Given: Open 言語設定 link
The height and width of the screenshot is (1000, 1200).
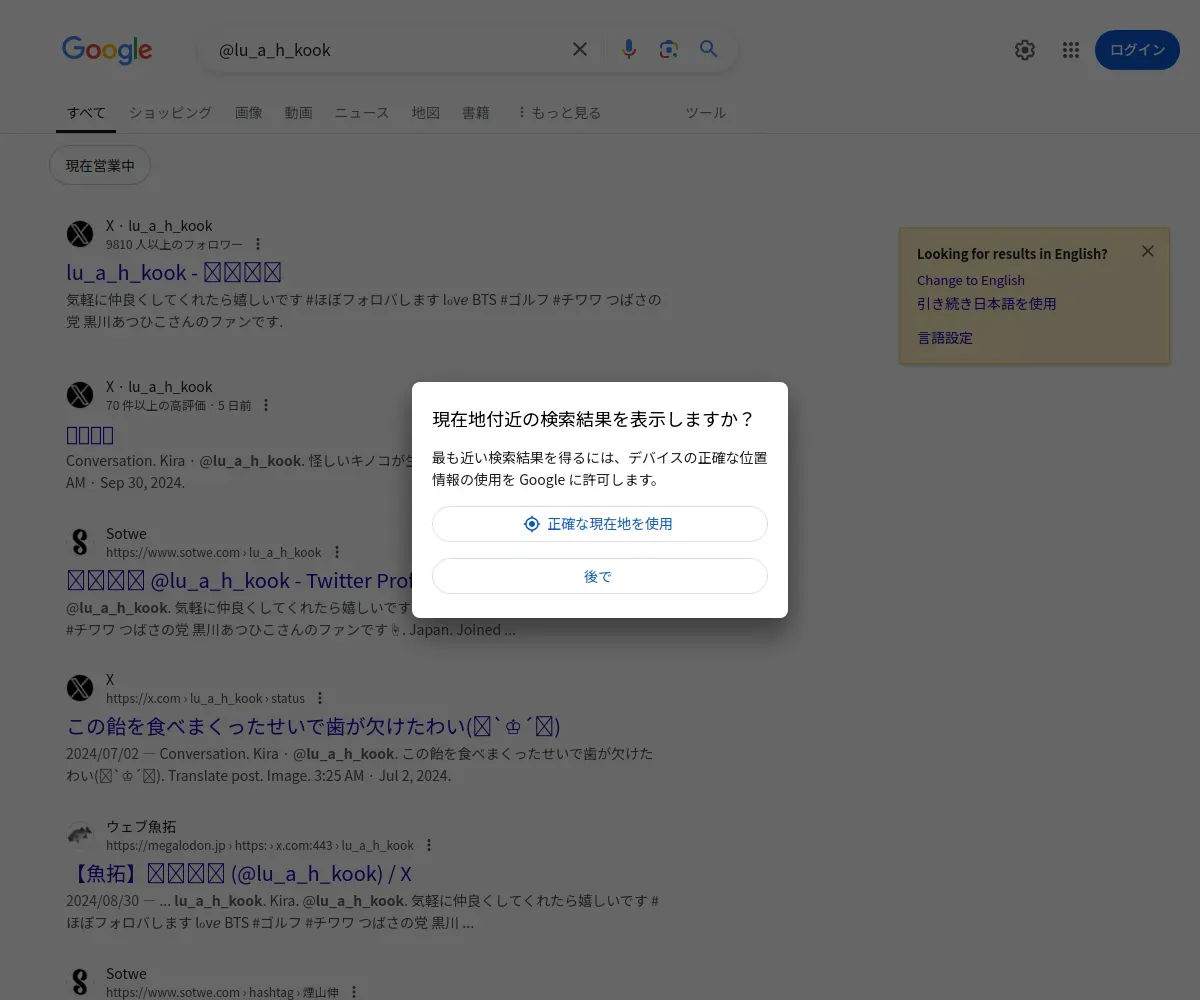Looking at the screenshot, I should (945, 338).
